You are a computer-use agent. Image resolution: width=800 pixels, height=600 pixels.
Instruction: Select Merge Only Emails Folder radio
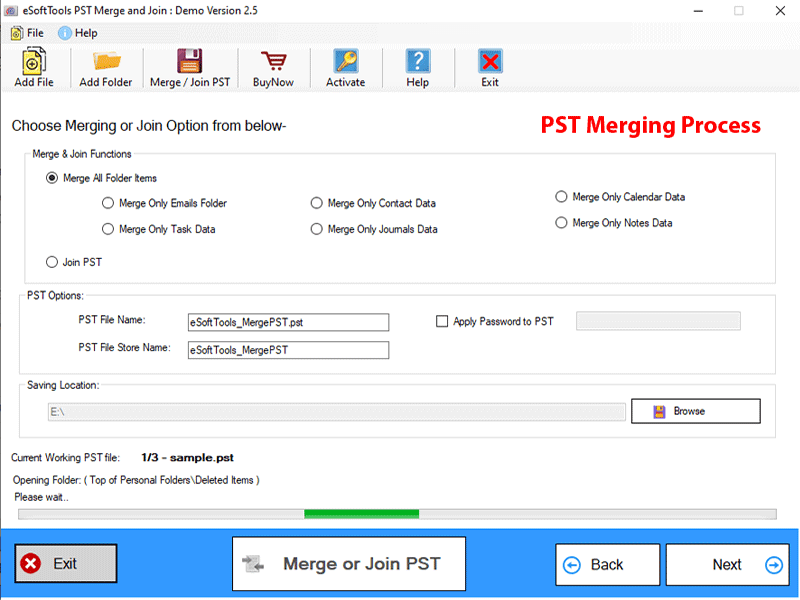(x=108, y=203)
